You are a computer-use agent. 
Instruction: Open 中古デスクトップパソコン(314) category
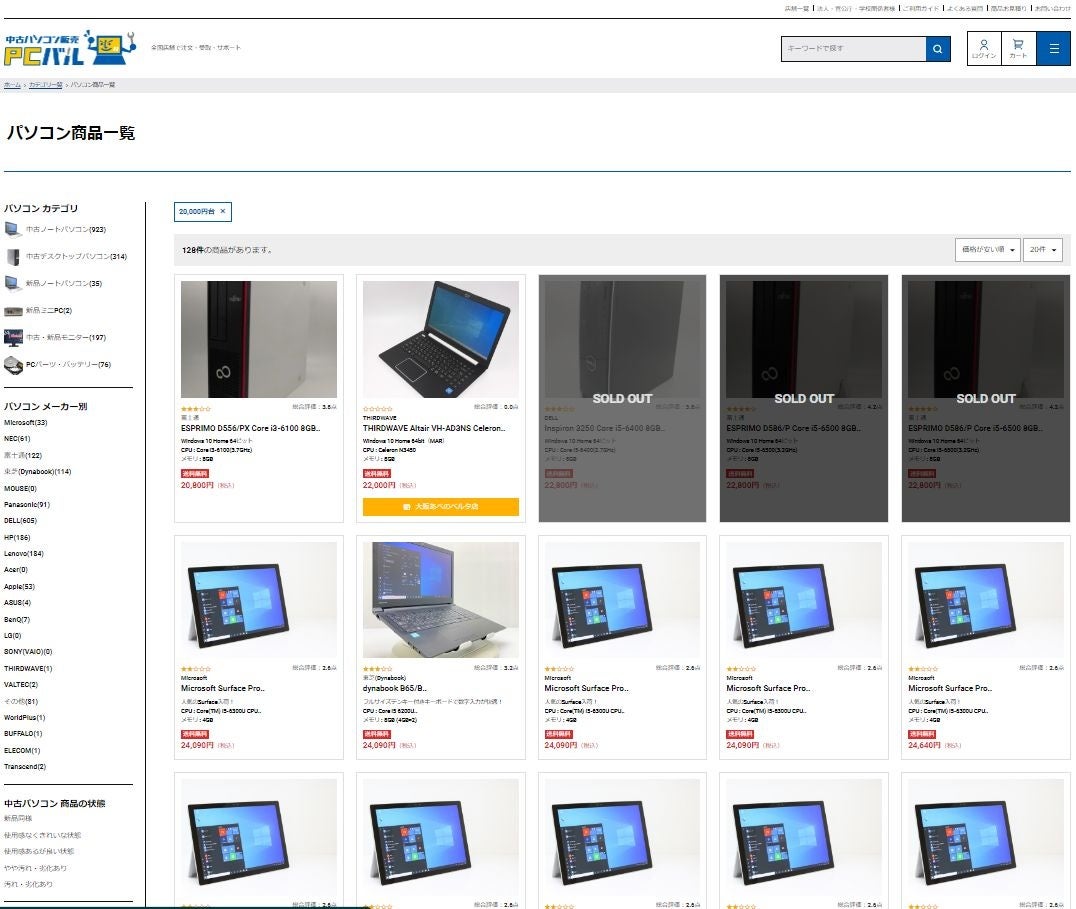coord(76,257)
